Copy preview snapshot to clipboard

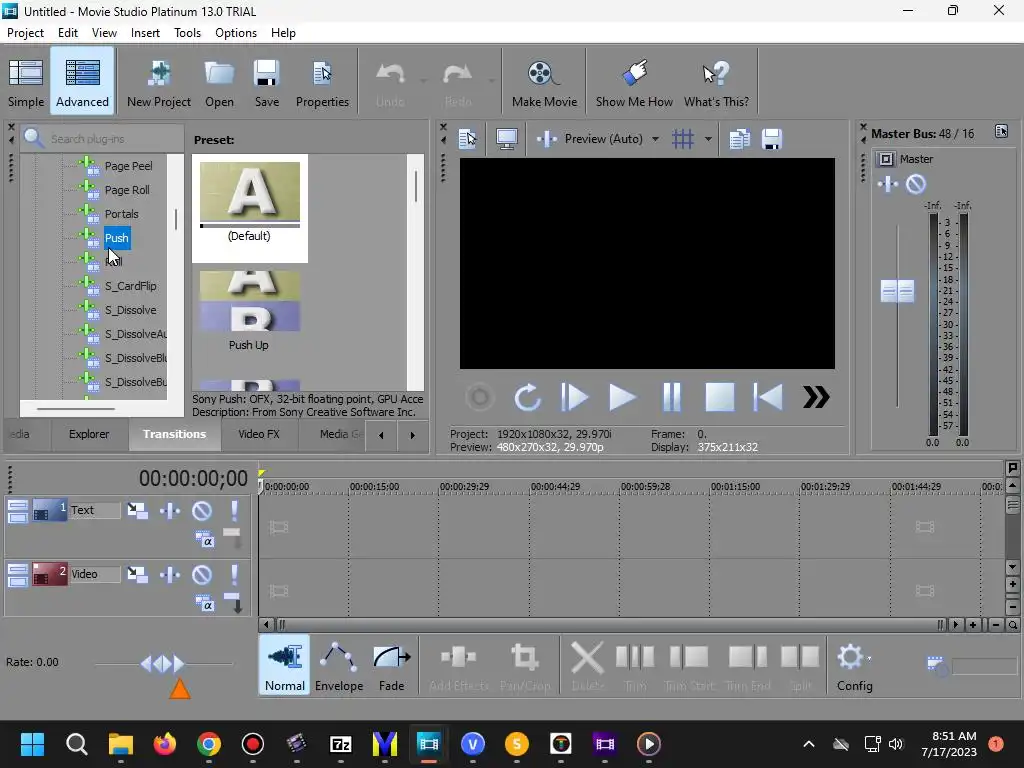pos(739,139)
